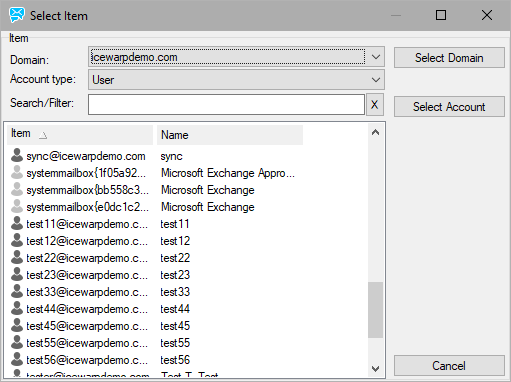
Task: Maximize the Select Item window
Action: click(x=441, y=15)
